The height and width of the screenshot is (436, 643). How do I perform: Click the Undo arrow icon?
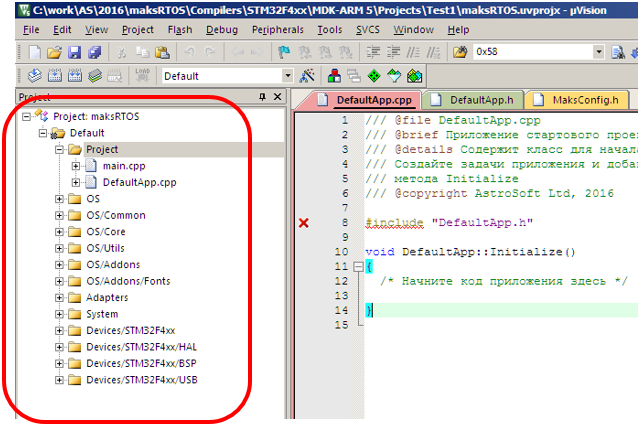pyautogui.click(x=189, y=52)
